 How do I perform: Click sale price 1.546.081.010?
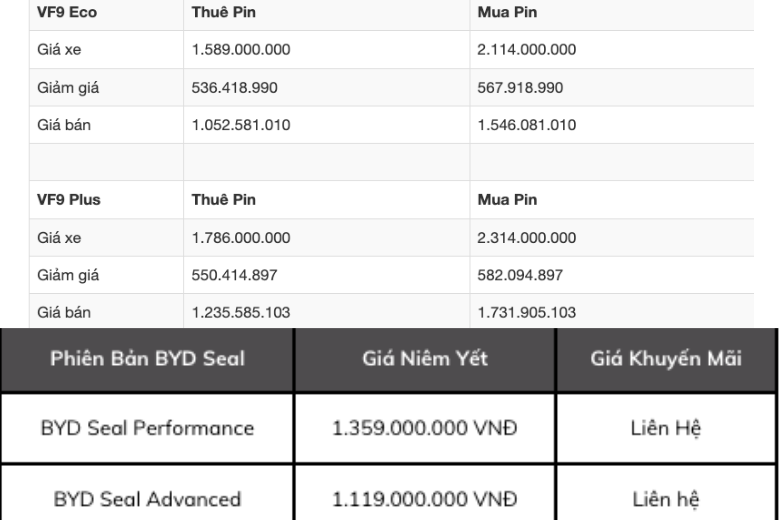point(527,125)
